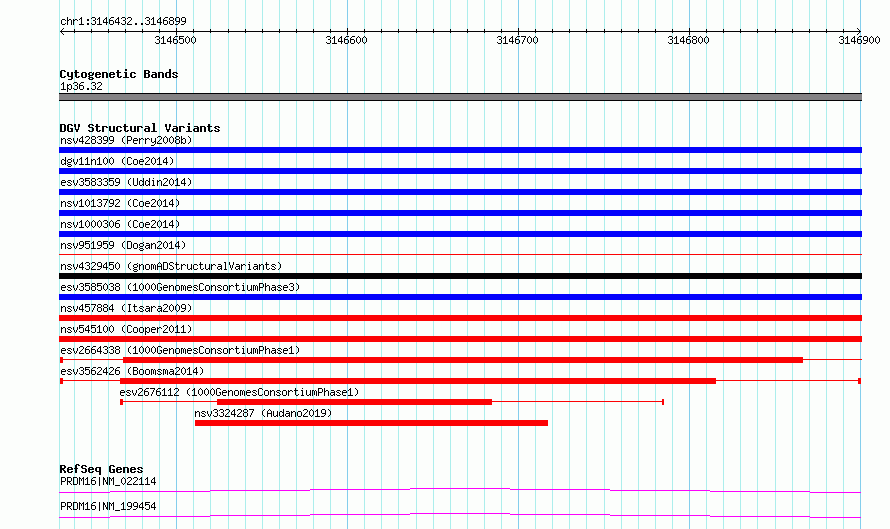The height and width of the screenshot is (529, 890).
Task: Click the nsv1000306 (Coe2014) label
Action: [x=120, y=224]
